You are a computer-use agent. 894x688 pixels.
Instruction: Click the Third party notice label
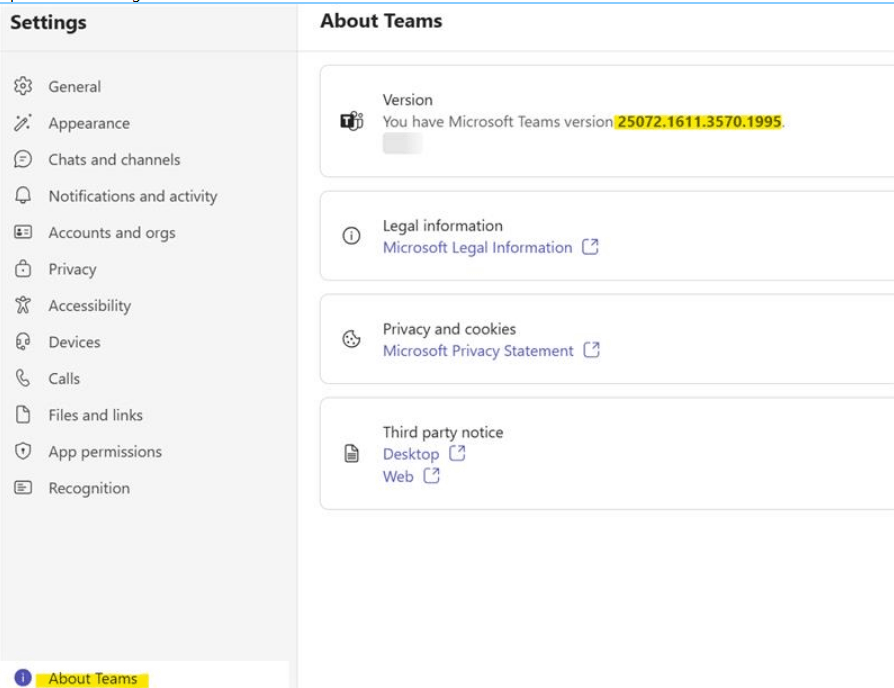pos(442,432)
